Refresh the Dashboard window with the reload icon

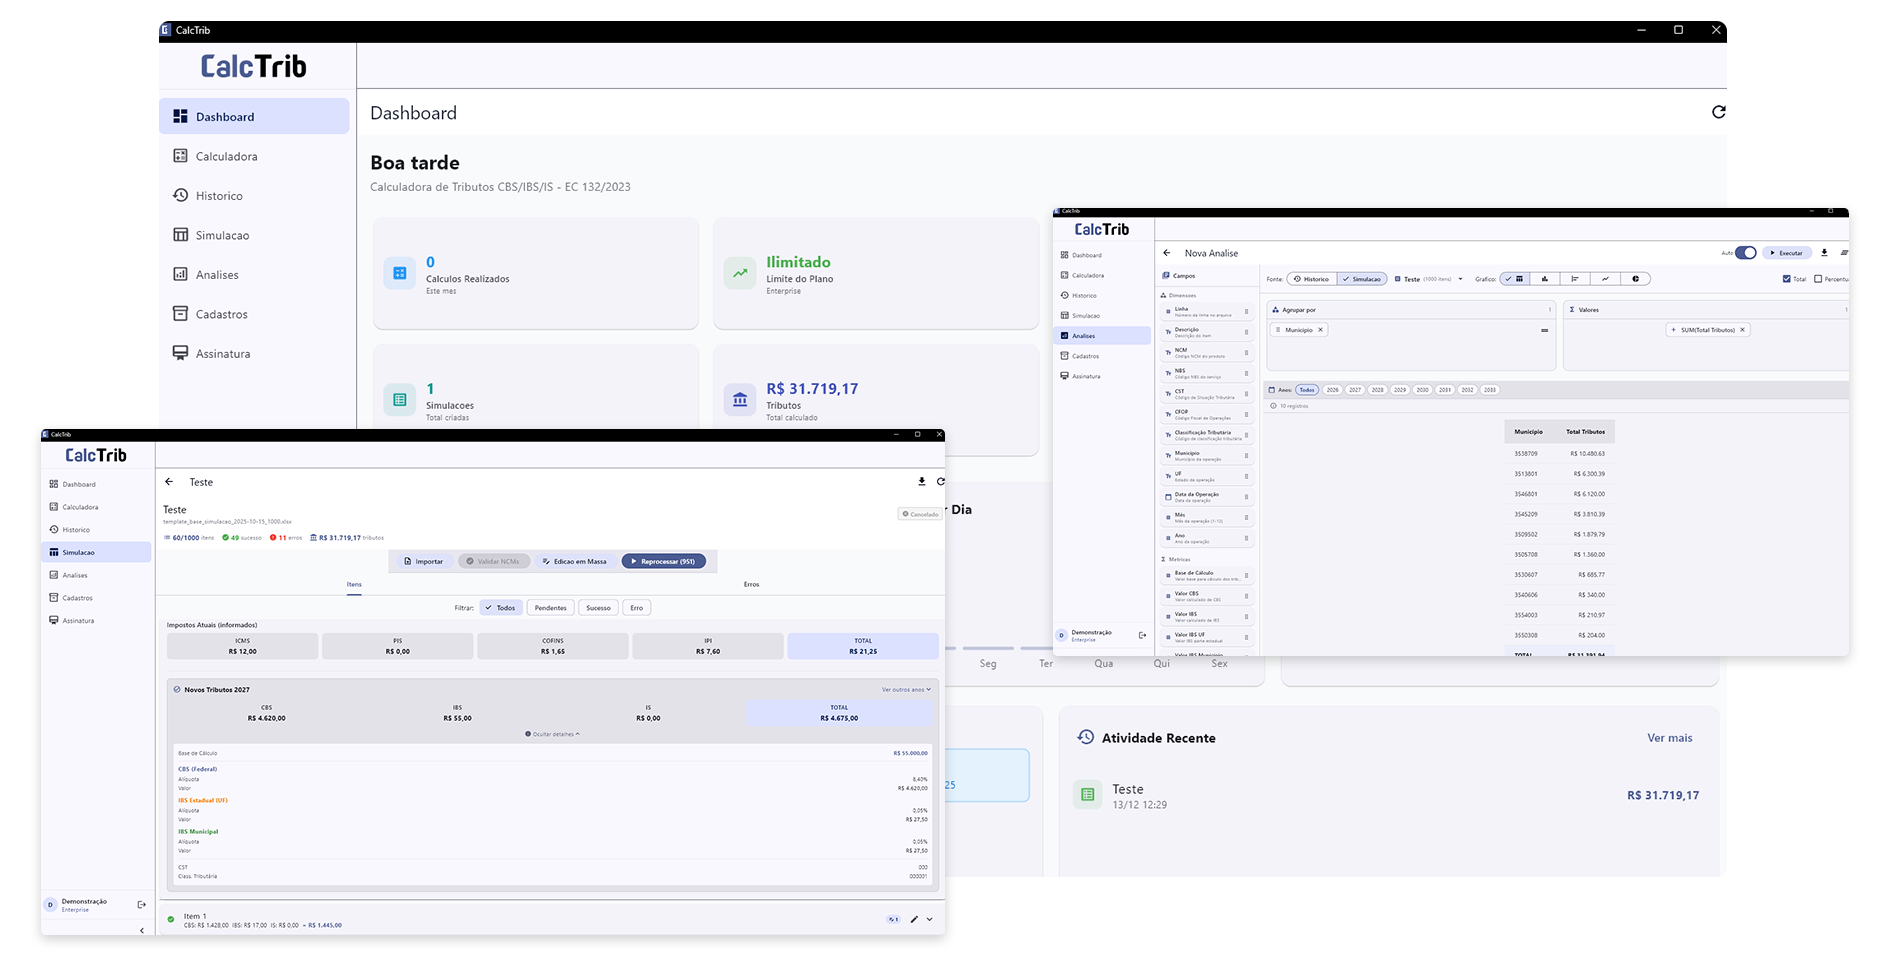[1718, 112]
